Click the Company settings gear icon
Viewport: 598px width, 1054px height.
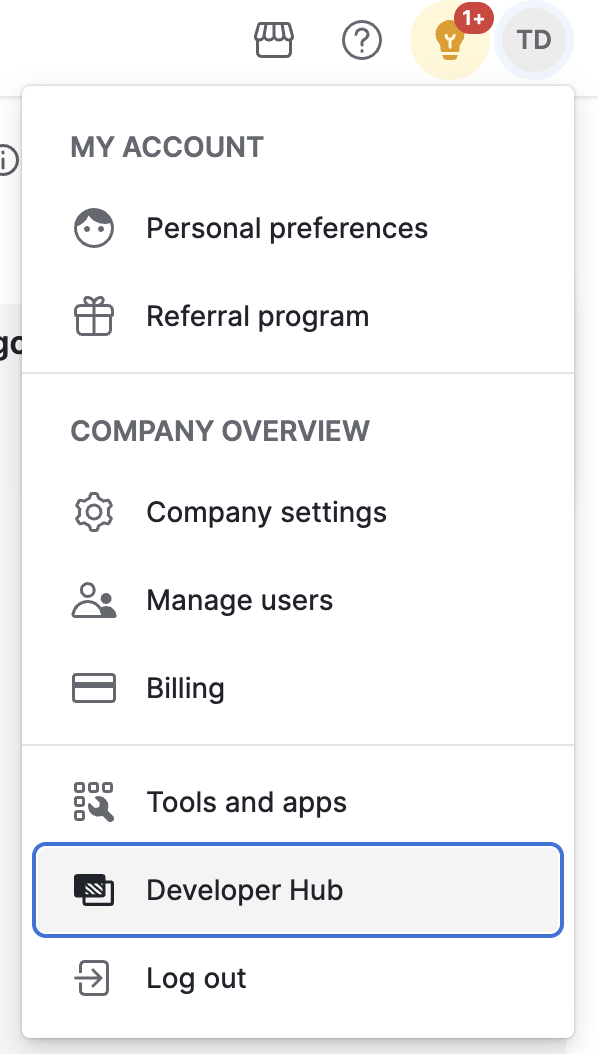[93, 511]
